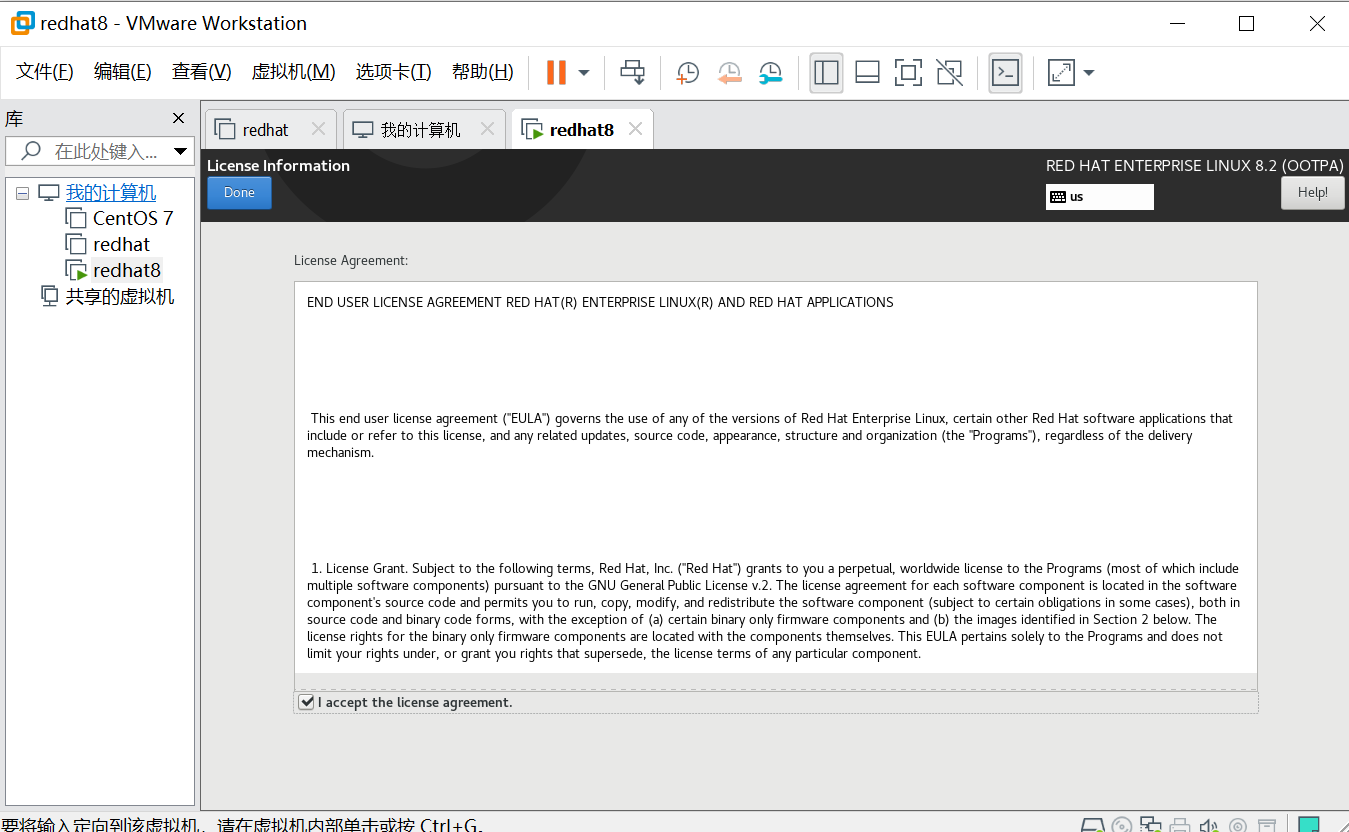Click the us keyboard layout indicator
The width and height of the screenshot is (1349, 832).
point(1099,197)
